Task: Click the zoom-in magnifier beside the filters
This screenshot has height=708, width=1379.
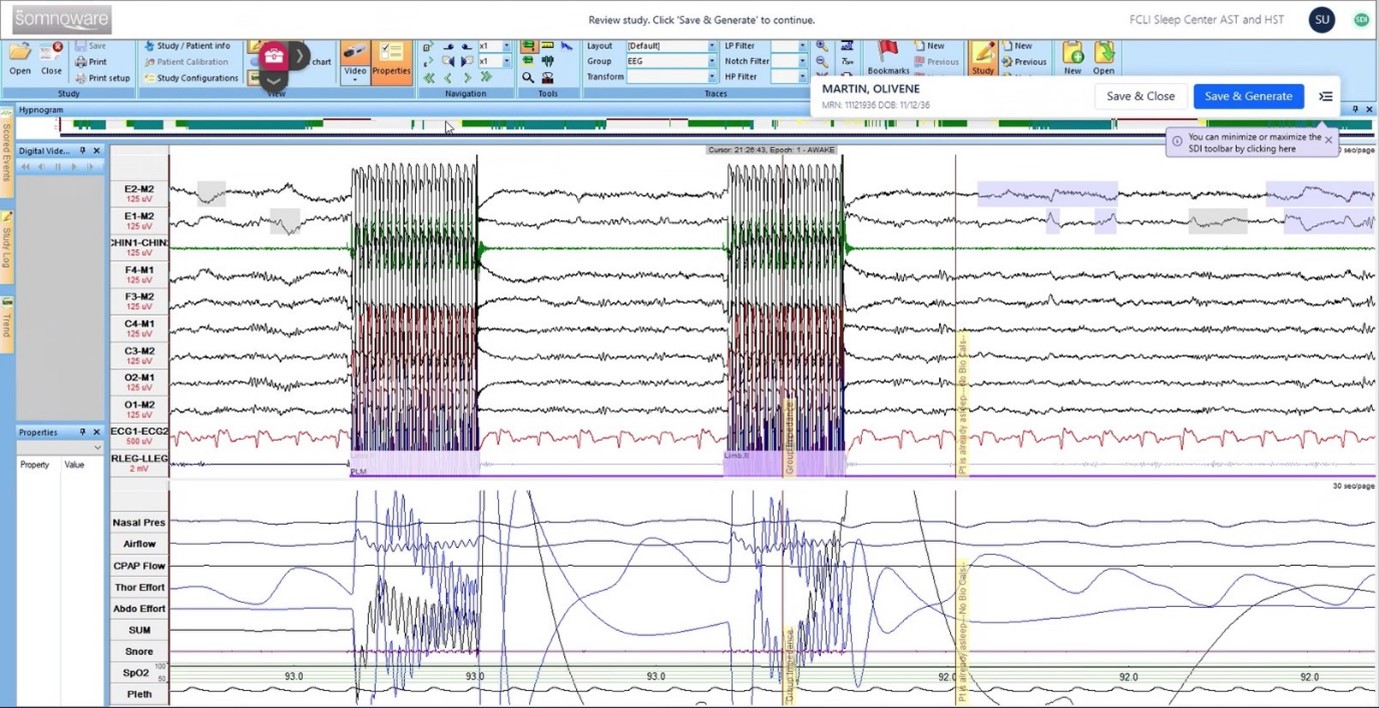Action: point(822,47)
